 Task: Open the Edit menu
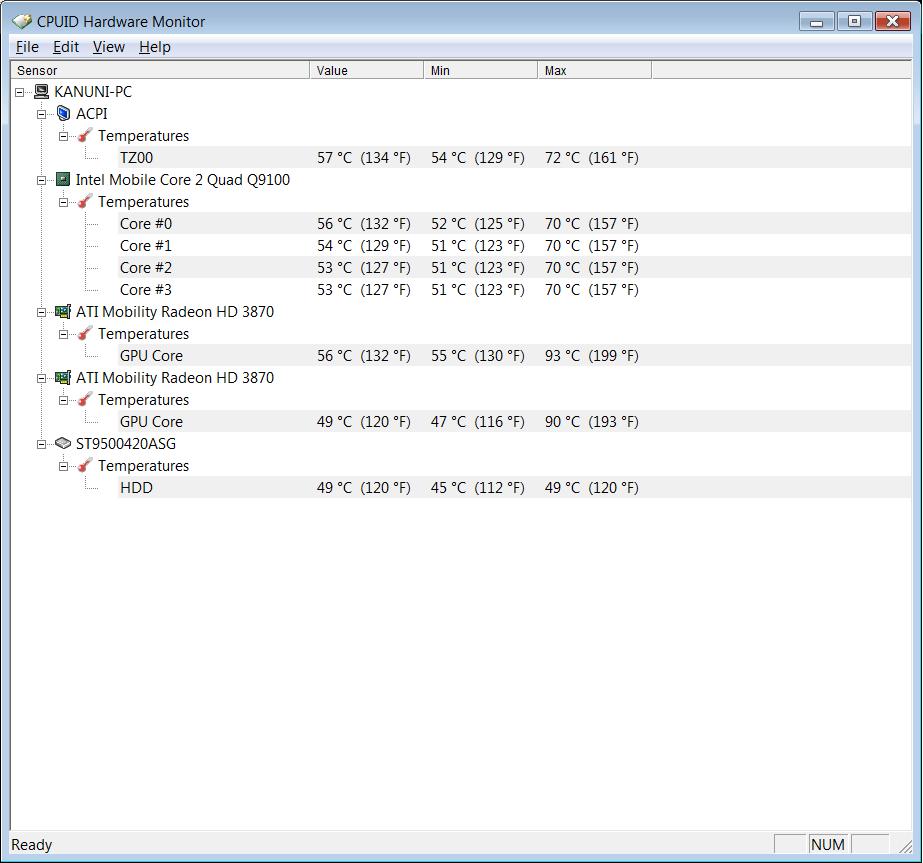66,47
